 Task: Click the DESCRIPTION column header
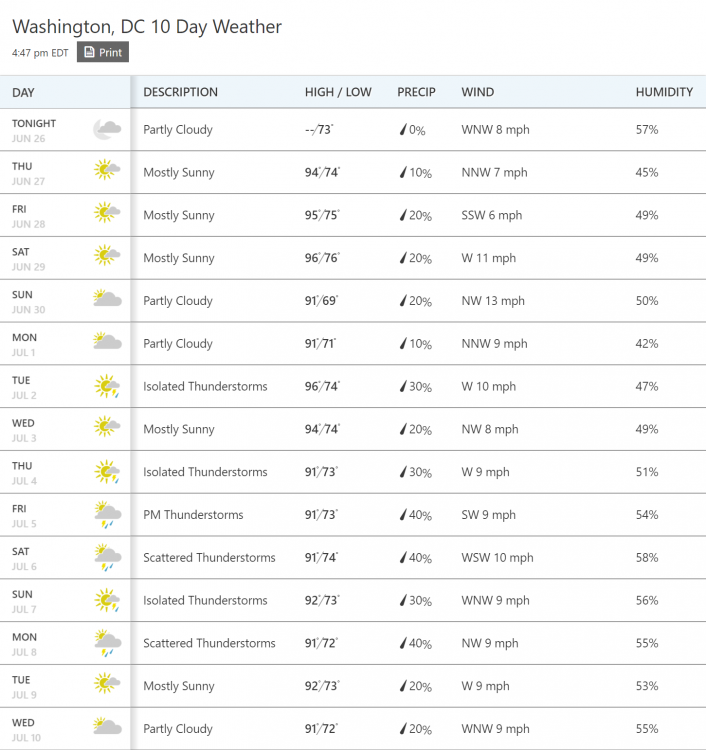[180, 92]
